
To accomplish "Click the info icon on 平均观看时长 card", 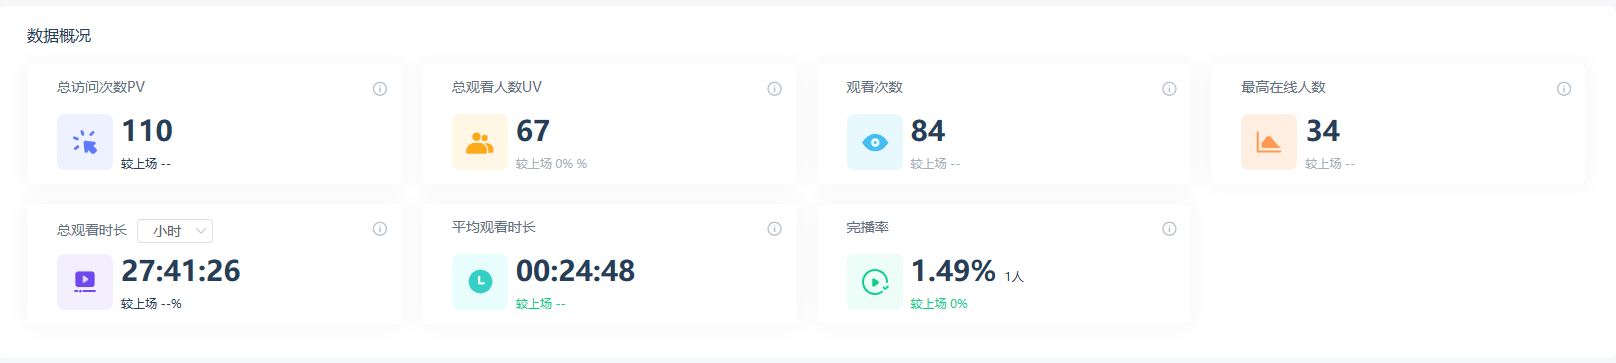I will (x=774, y=229).
